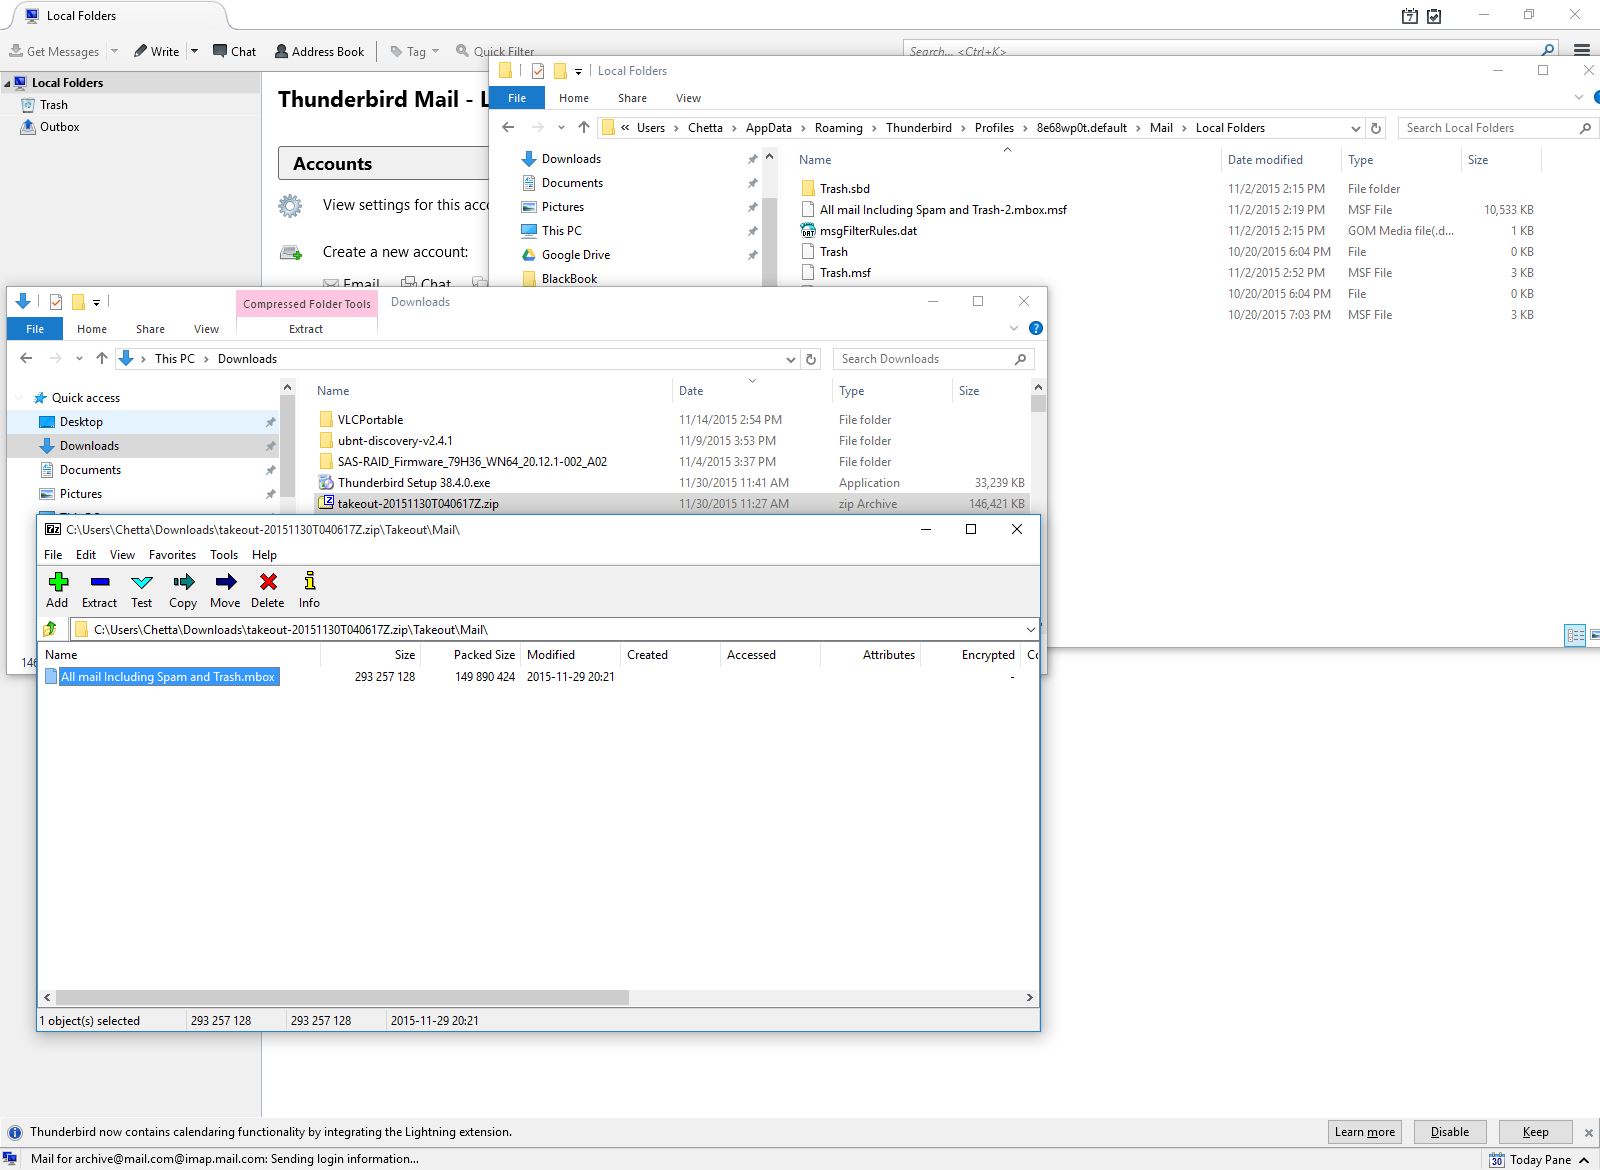Click Thunderbird Quick Filter button

(495, 51)
